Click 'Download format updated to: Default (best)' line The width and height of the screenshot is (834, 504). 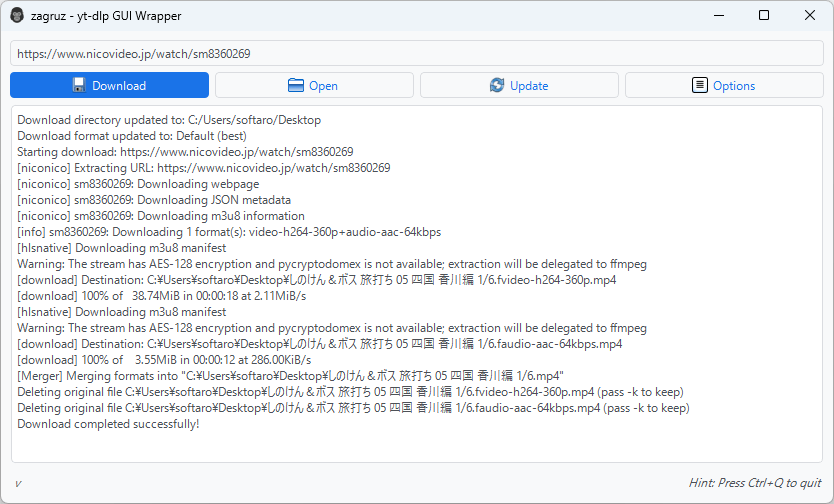coord(132,136)
